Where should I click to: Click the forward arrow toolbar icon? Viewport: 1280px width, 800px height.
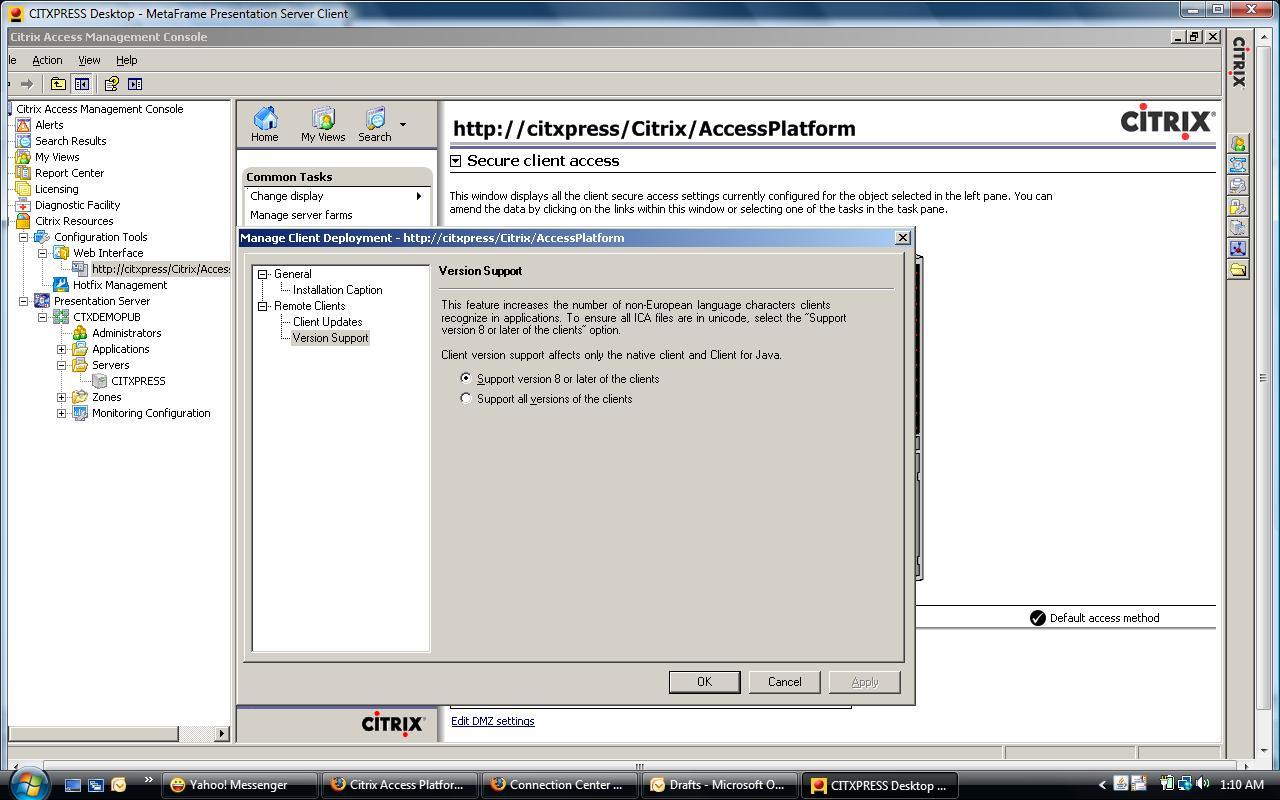27,84
